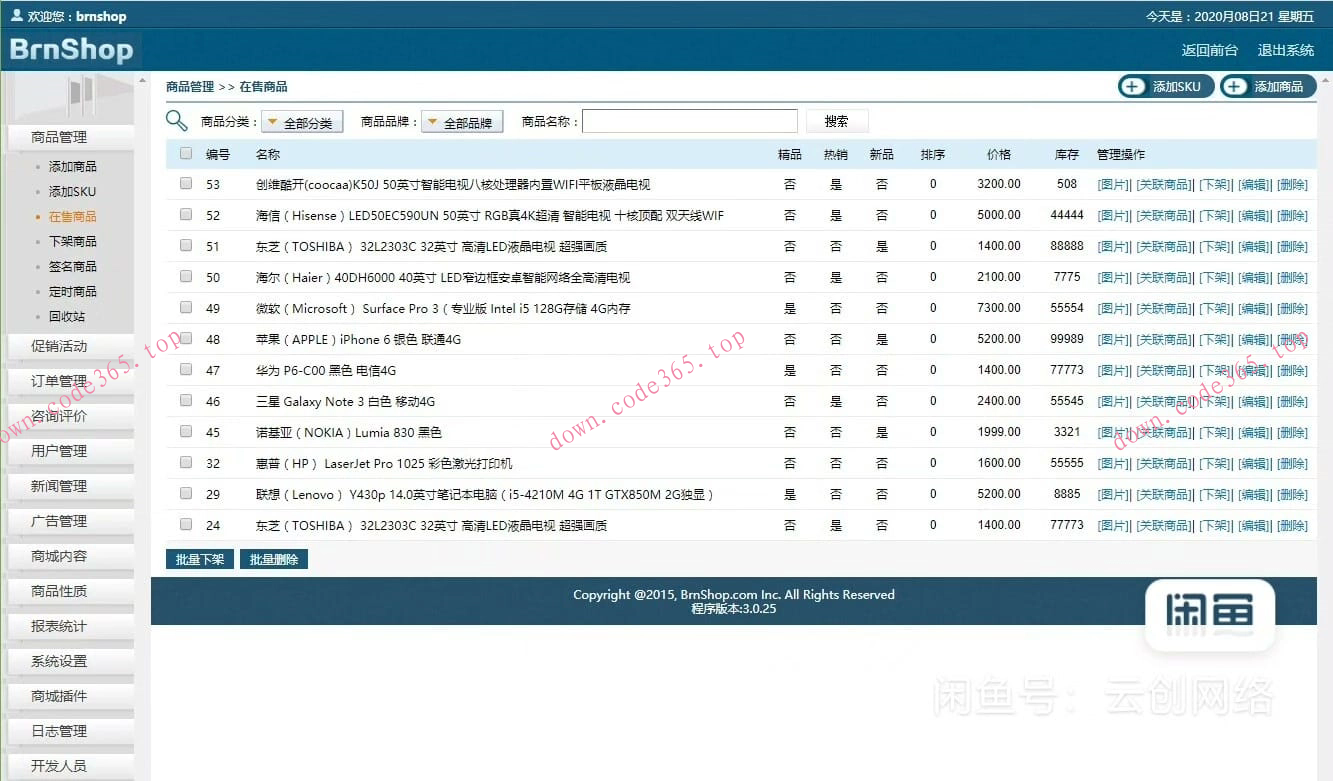
Task: Select 回收站 under 商品管理
Action: point(67,316)
